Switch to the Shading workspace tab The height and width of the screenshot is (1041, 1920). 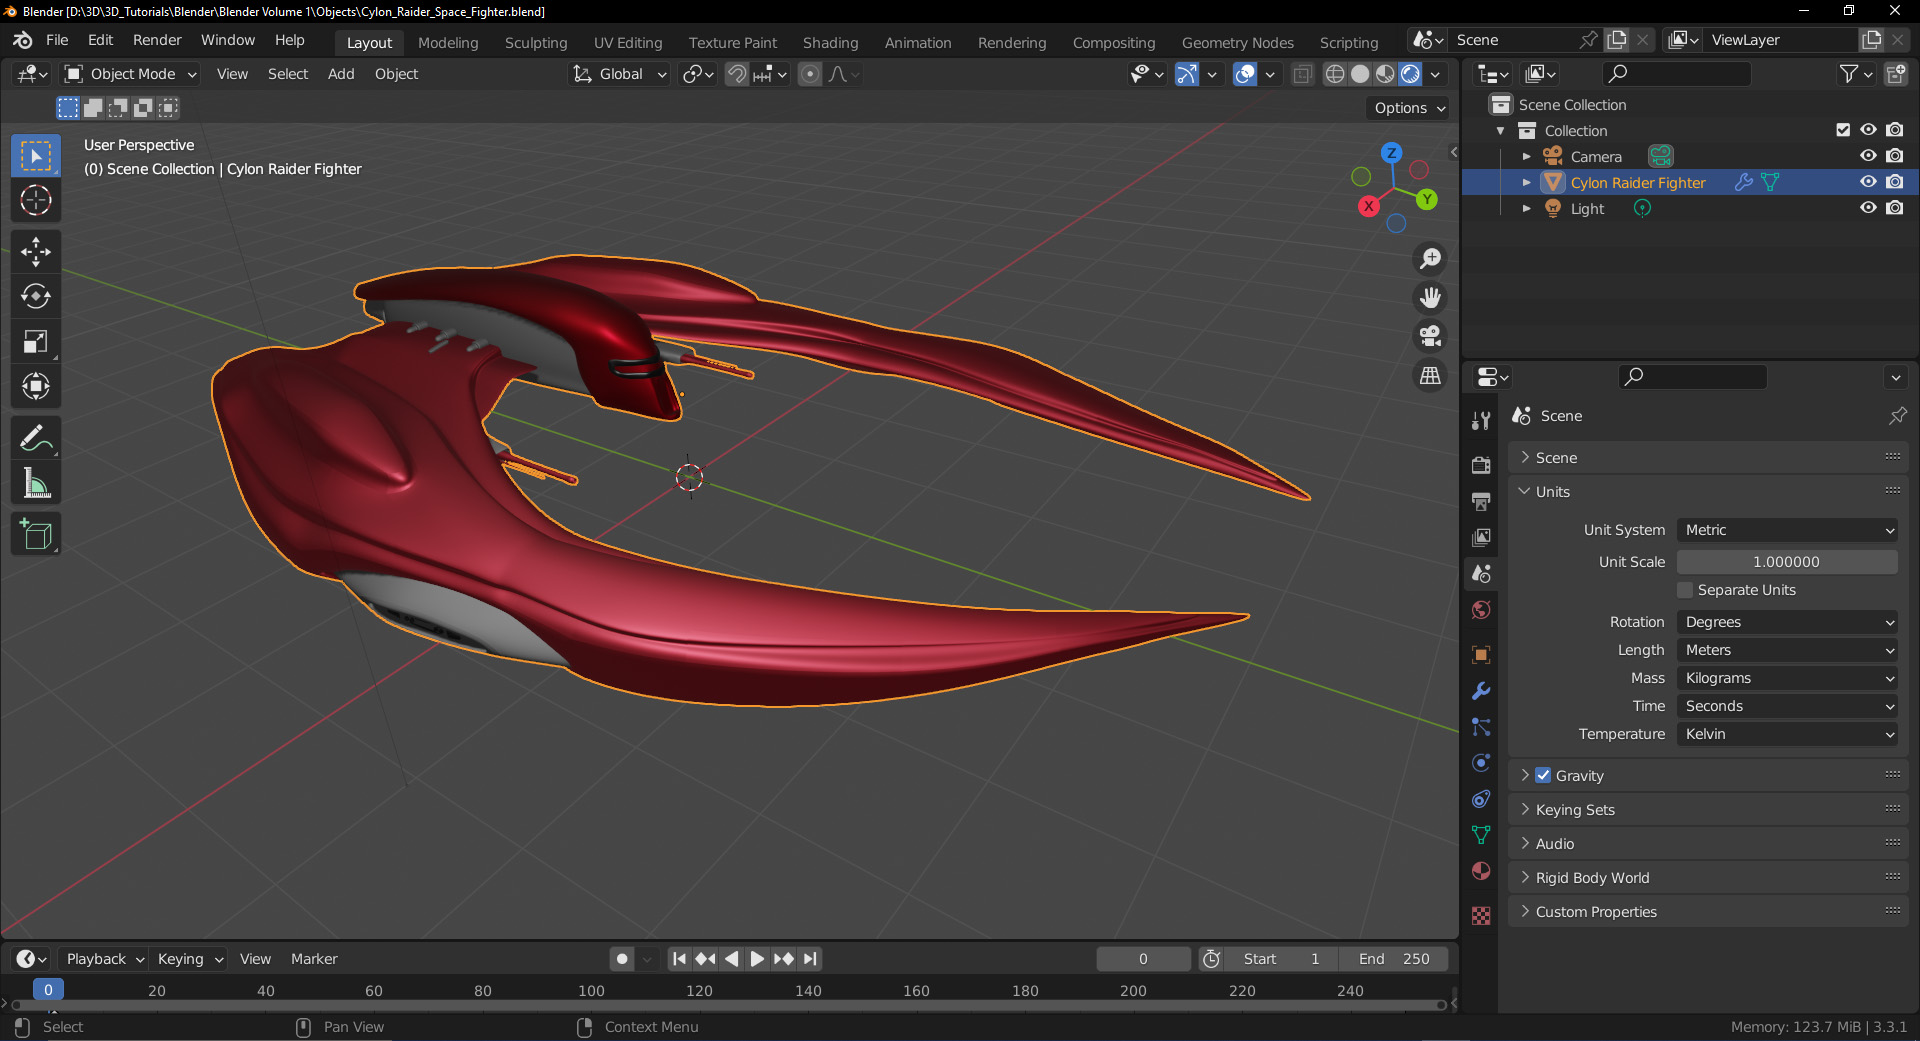point(830,43)
